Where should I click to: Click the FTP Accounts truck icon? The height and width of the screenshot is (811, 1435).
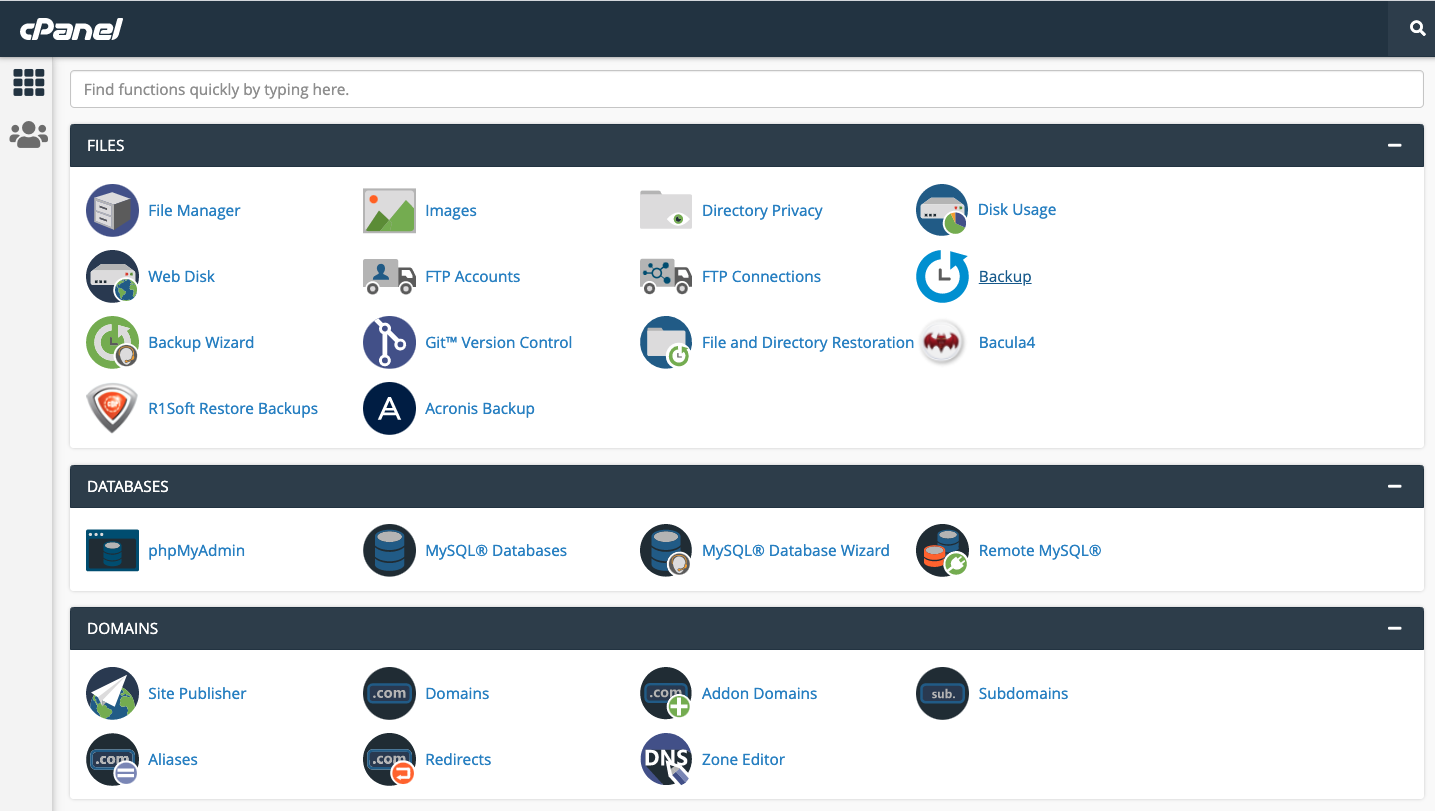pos(389,276)
